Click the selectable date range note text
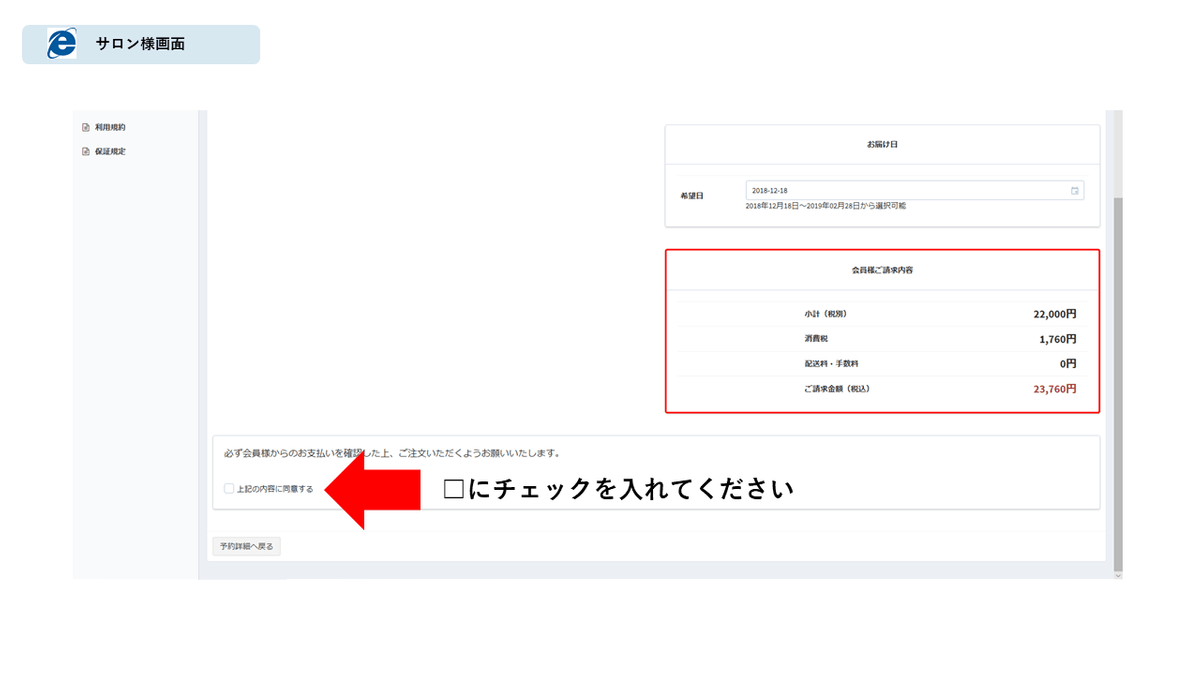The width and height of the screenshot is (1200, 675). [826, 206]
